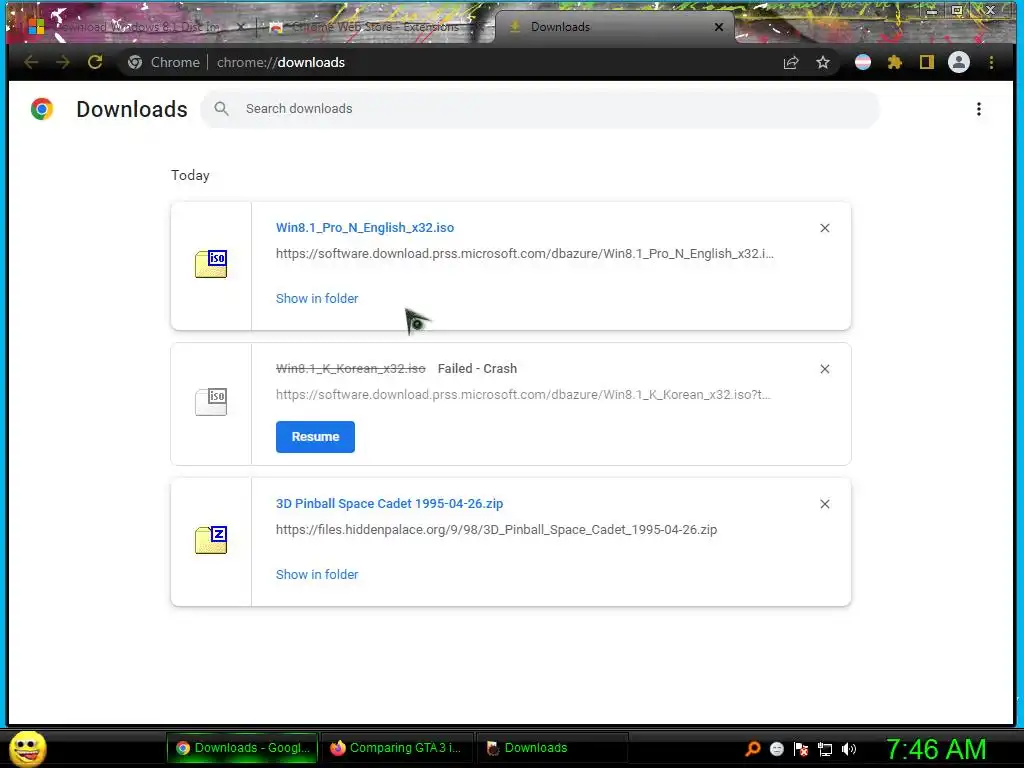Close the Downloads browser tab
This screenshot has height=768, width=1024.
(x=718, y=27)
